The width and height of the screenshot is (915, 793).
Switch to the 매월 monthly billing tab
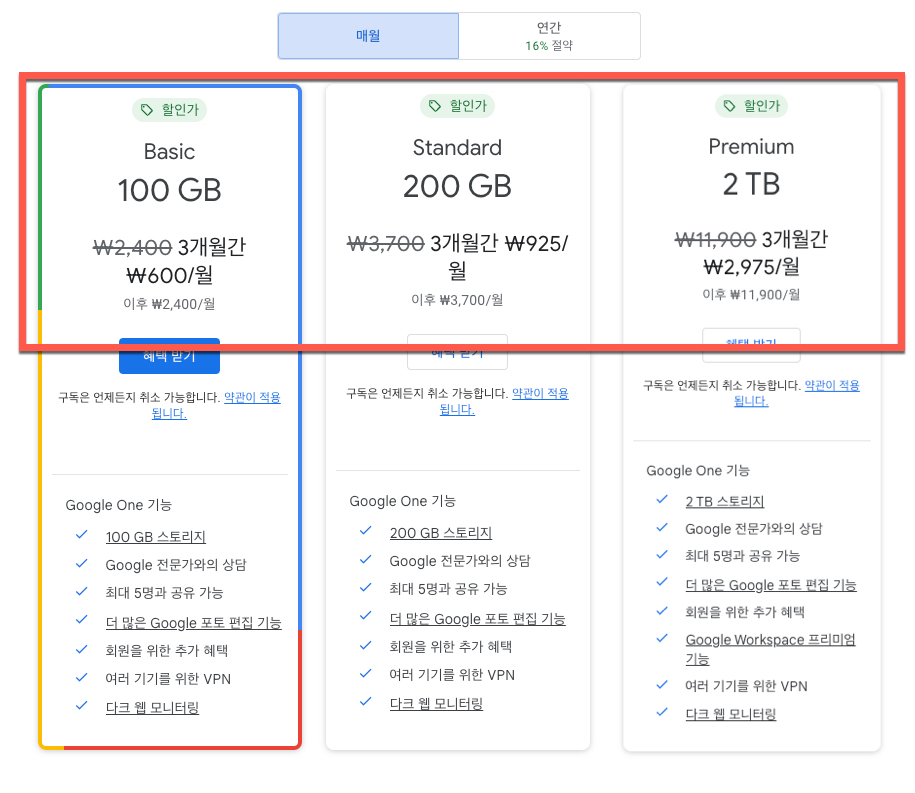368,36
